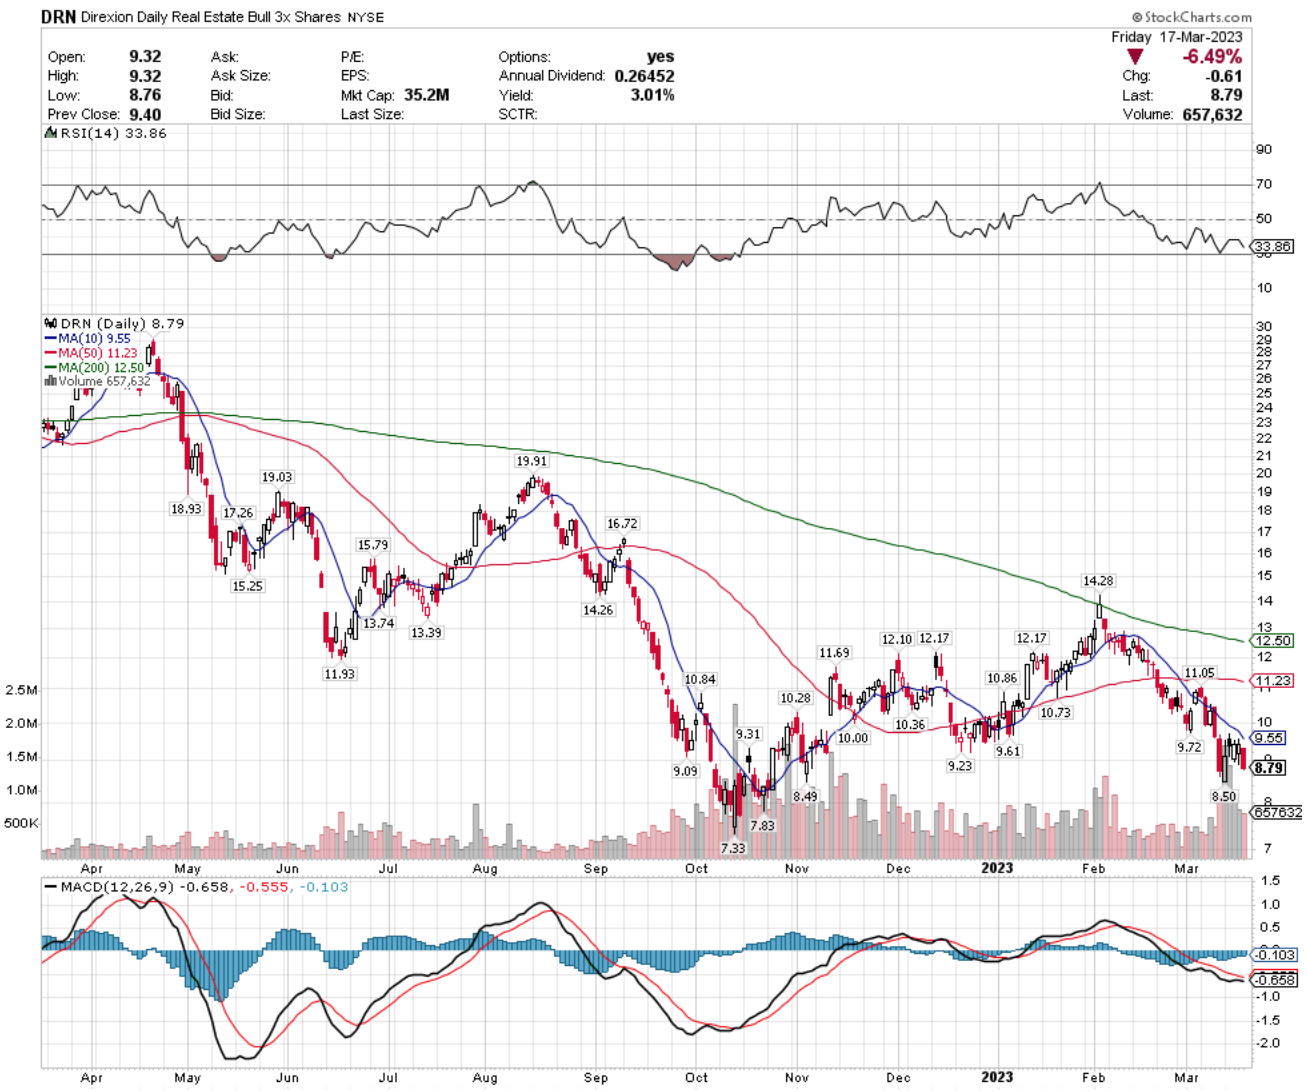1308x1092 pixels.
Task: Select the 12.10 price label
Action: [x=897, y=640]
